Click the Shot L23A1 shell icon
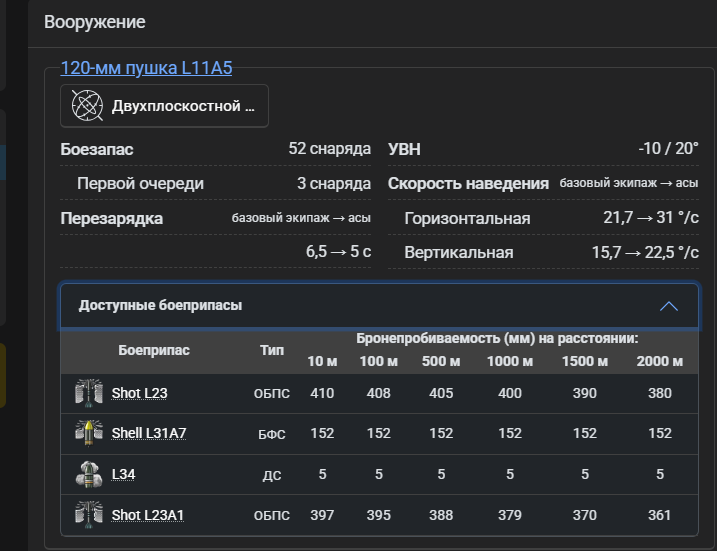 pos(89,514)
